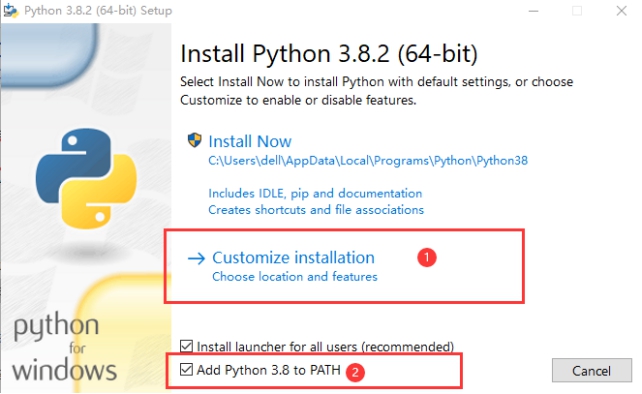This screenshot has height=394, width=642.
Task: Click the 'Creates shortcuts and file associations' text
Action: [x=316, y=210]
